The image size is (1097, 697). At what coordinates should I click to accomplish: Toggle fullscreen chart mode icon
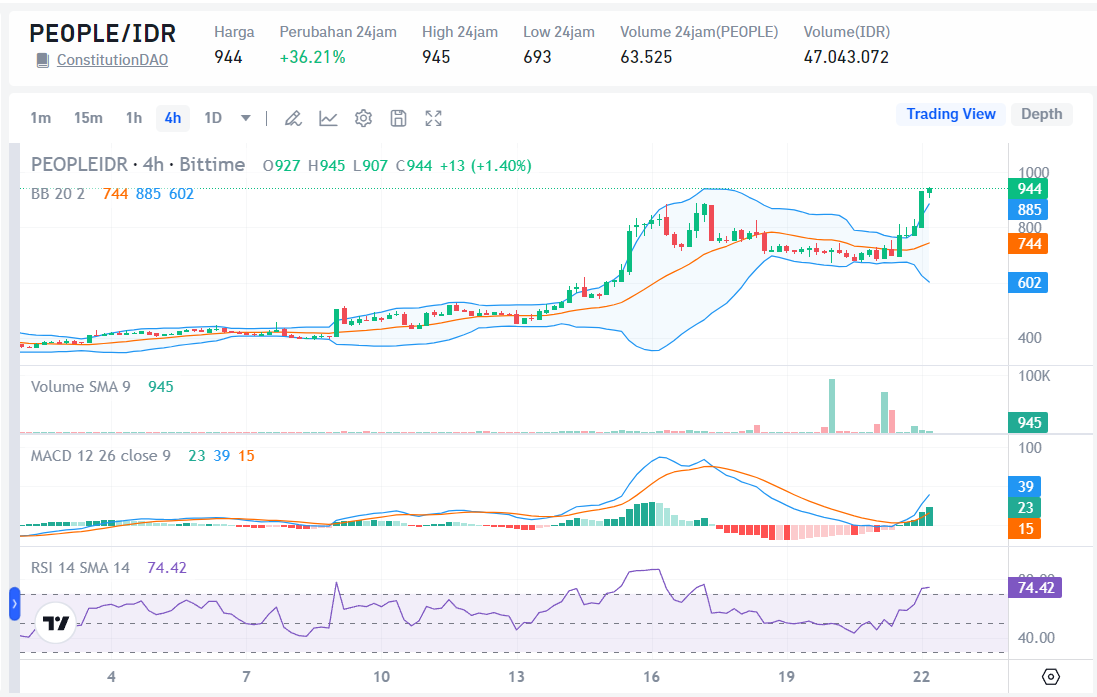(x=434, y=118)
